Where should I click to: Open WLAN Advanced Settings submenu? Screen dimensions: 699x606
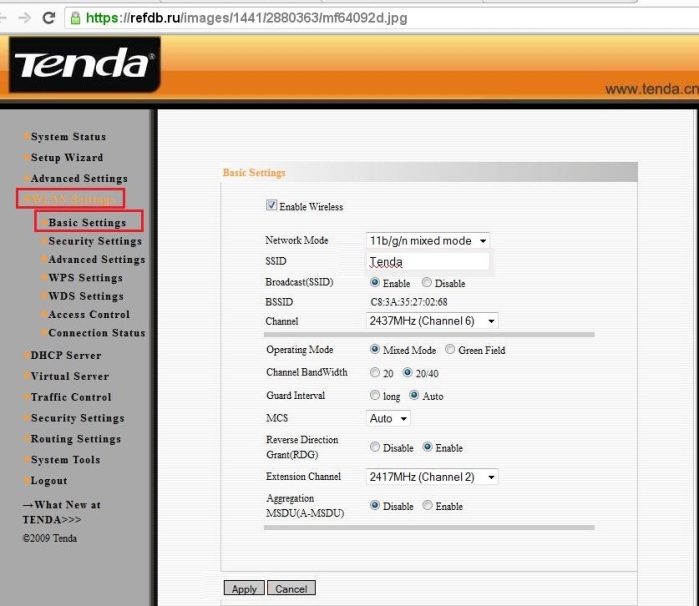pyautogui.click(x=97, y=260)
